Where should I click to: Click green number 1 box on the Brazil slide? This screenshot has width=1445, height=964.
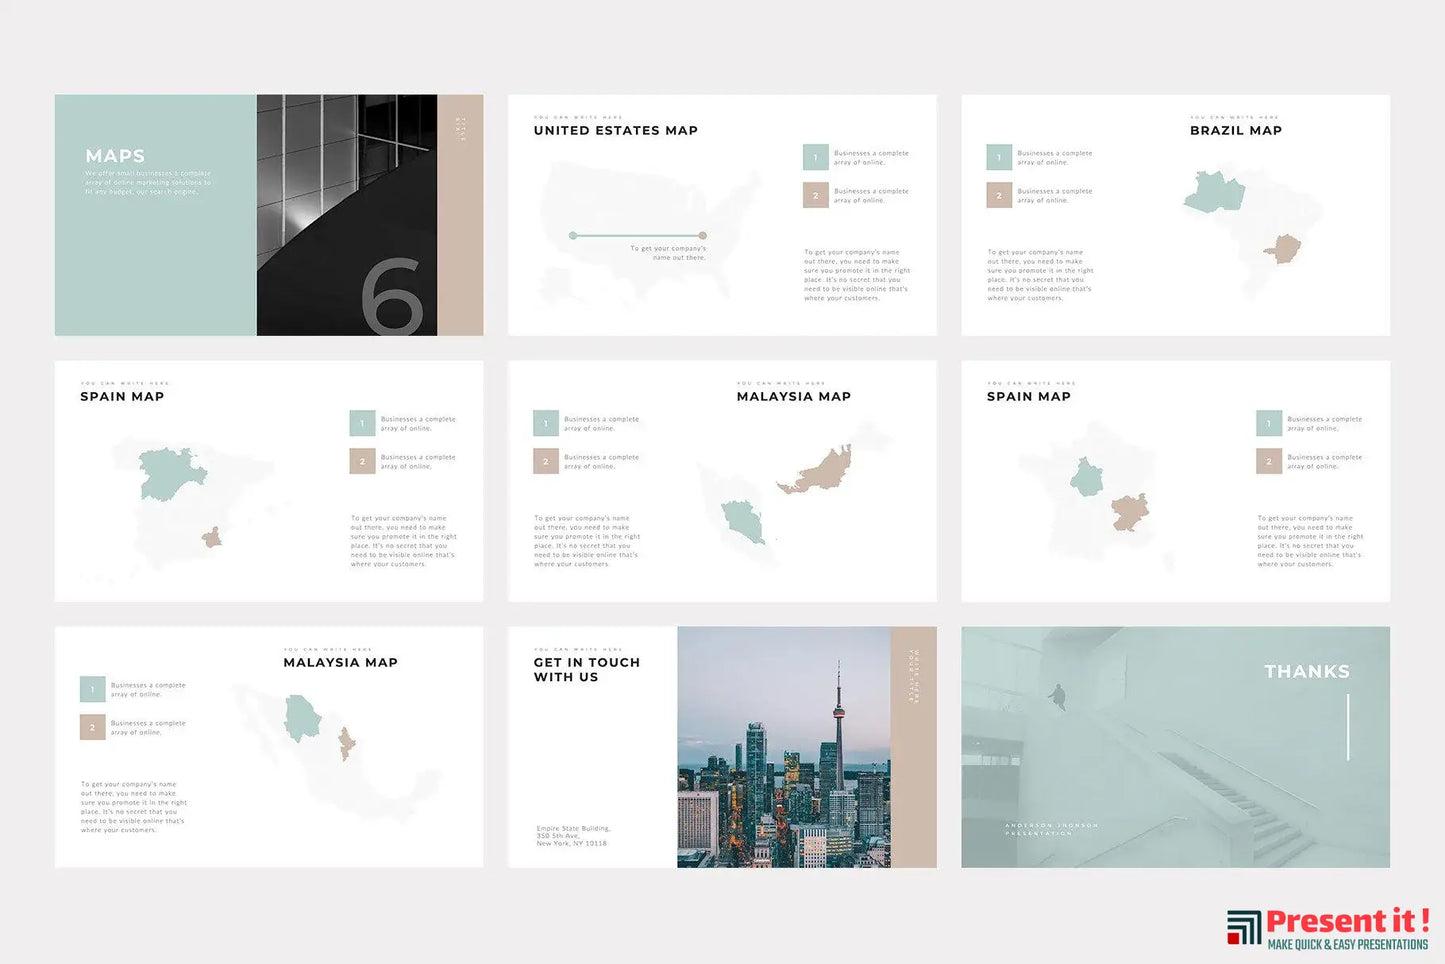click(x=998, y=157)
